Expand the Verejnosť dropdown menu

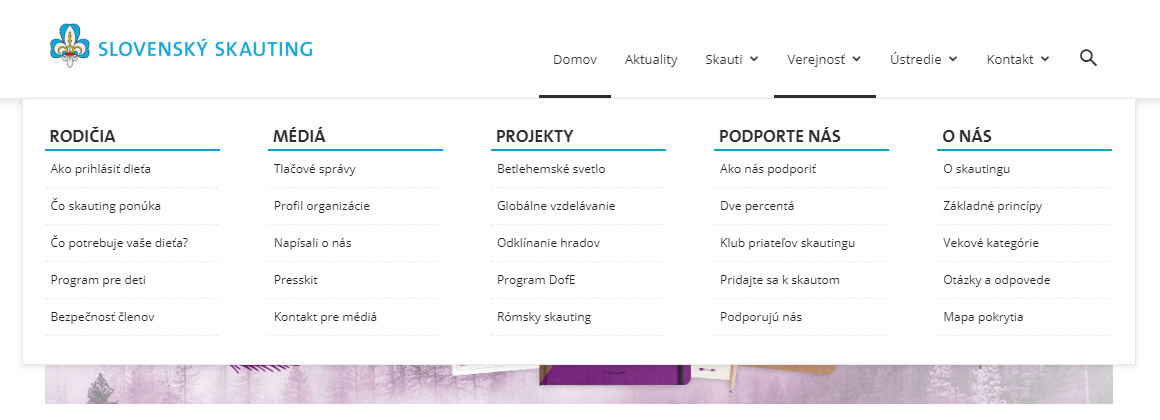click(824, 59)
